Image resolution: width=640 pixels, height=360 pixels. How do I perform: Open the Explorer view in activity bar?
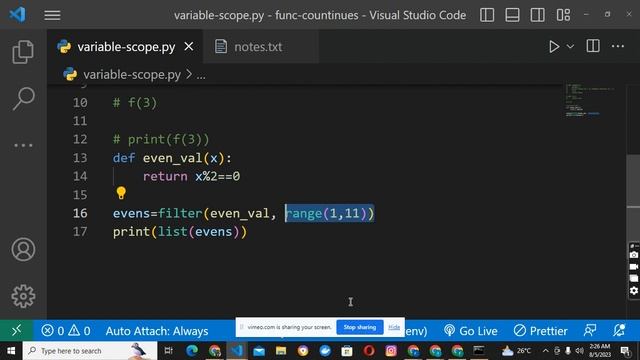click(x=23, y=52)
